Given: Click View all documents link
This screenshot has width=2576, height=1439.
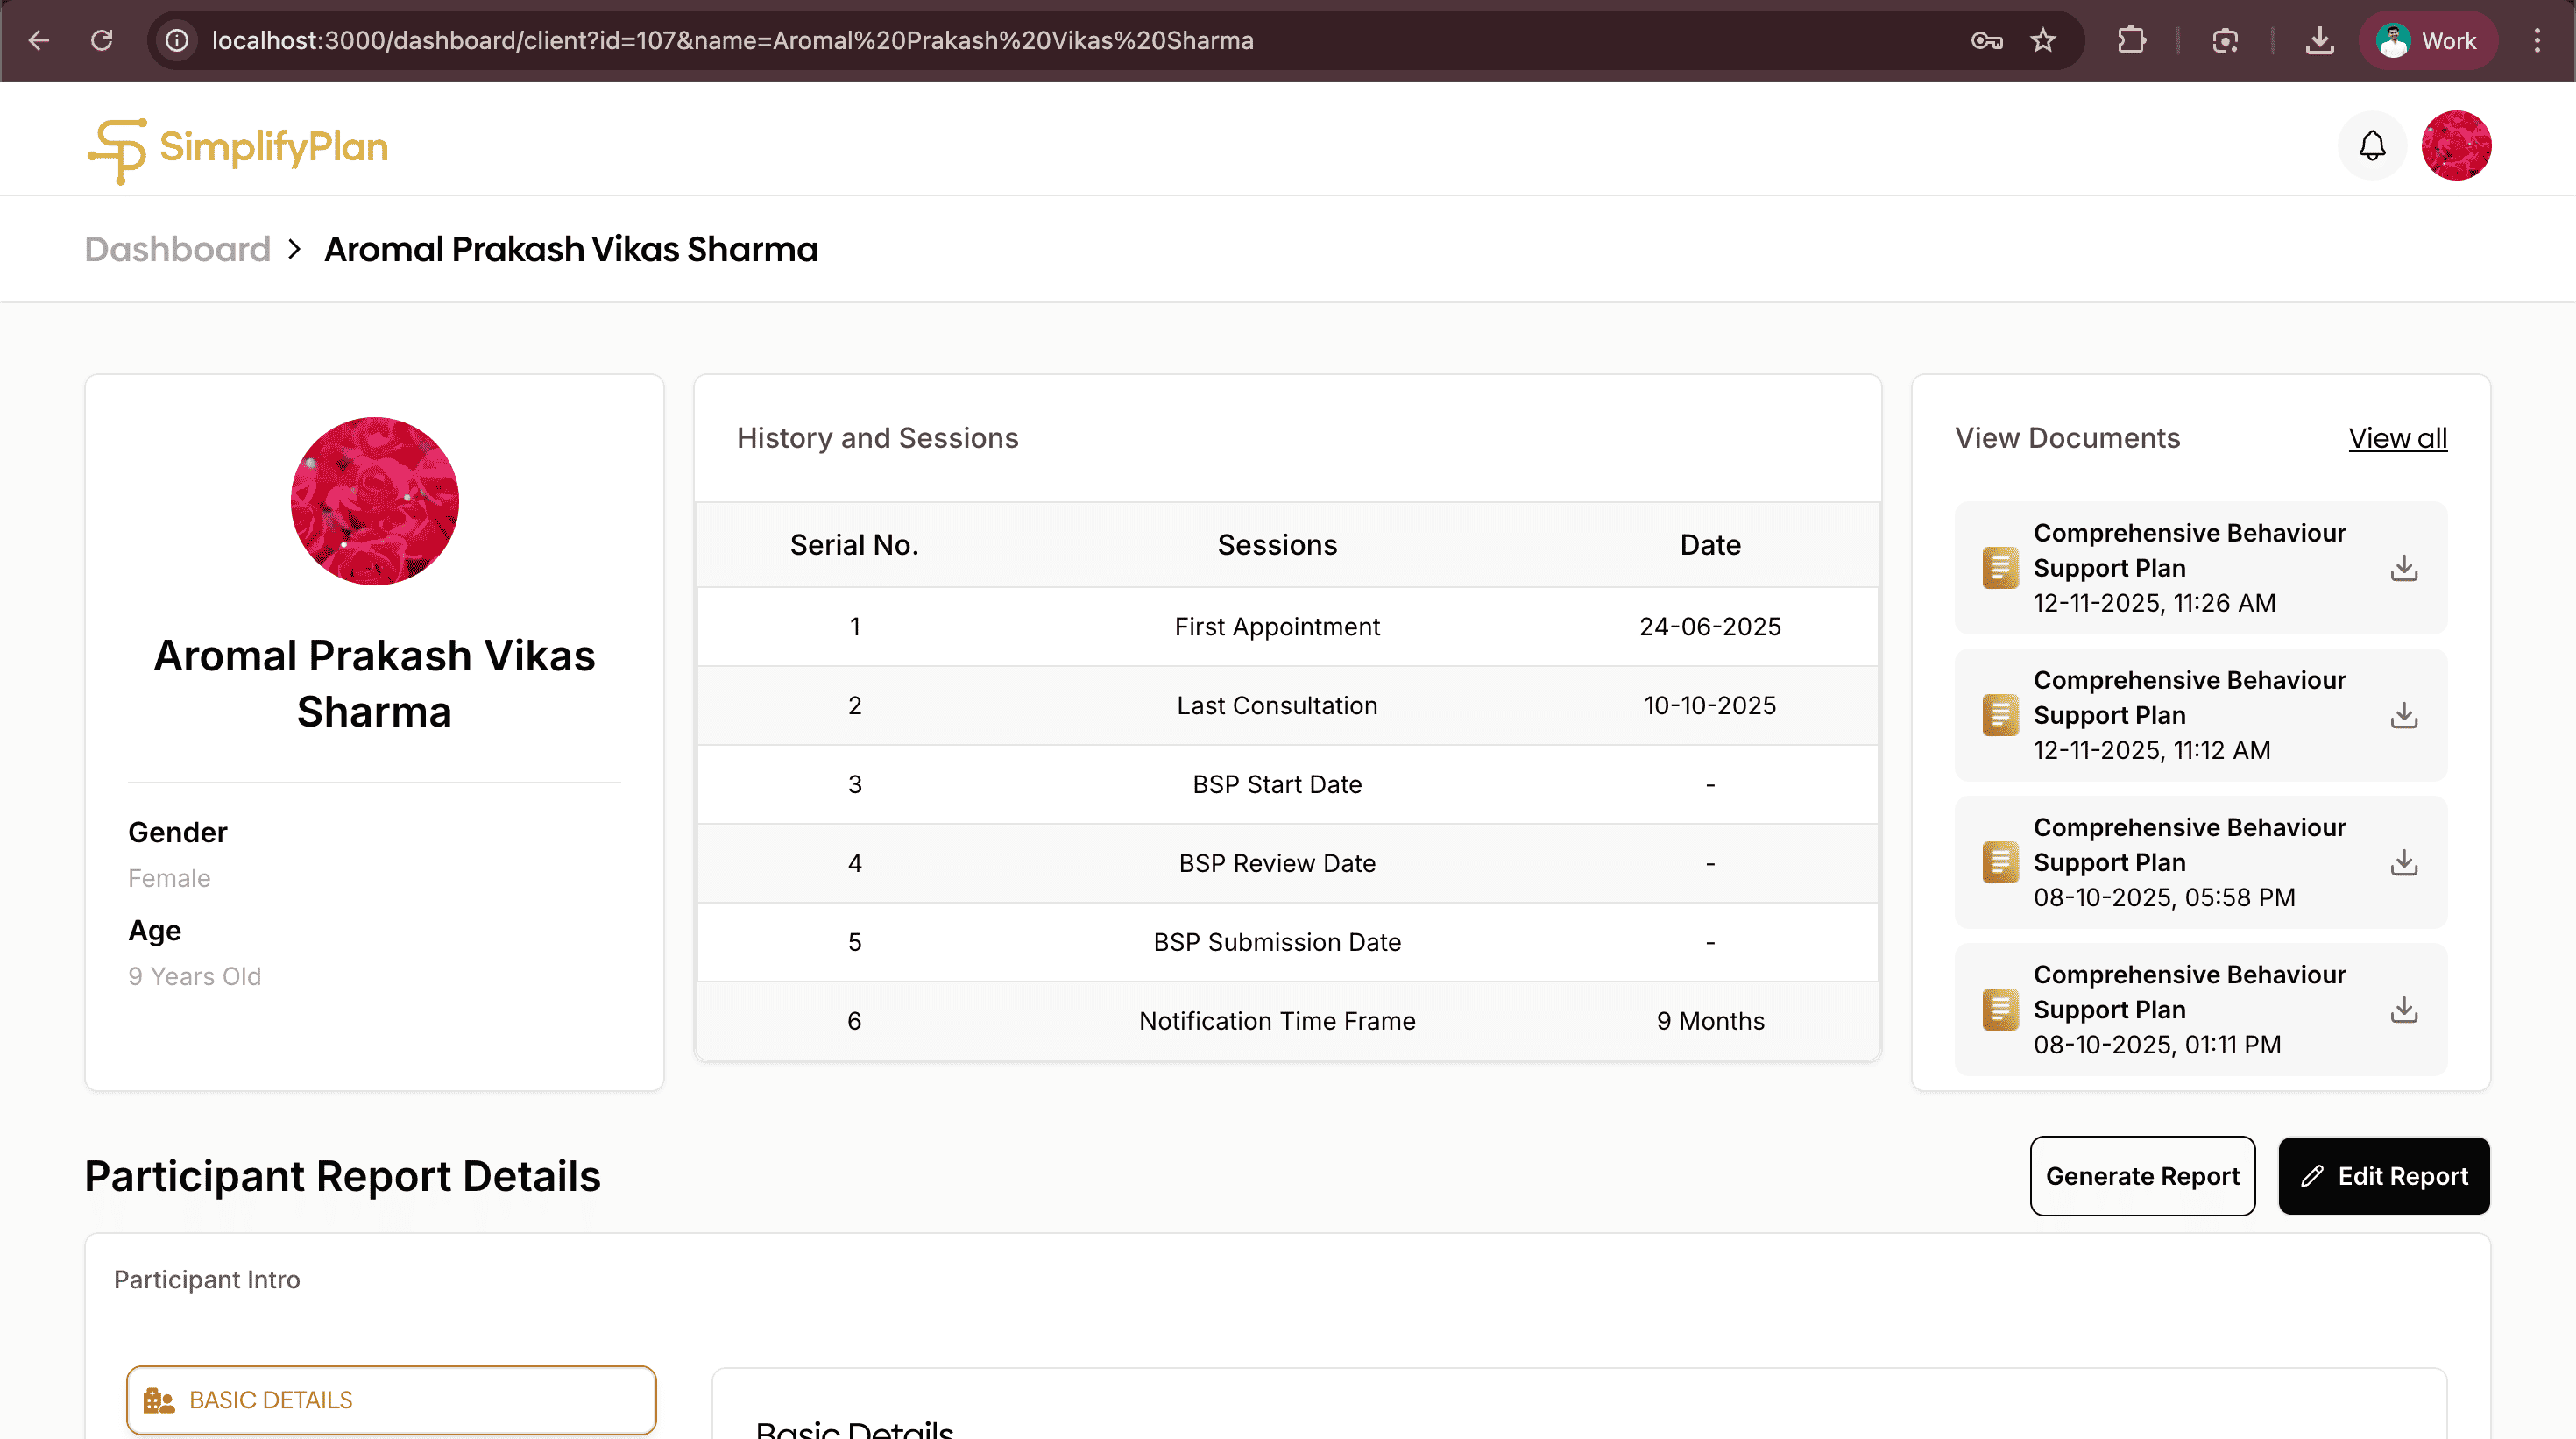Looking at the screenshot, I should click(2397, 438).
